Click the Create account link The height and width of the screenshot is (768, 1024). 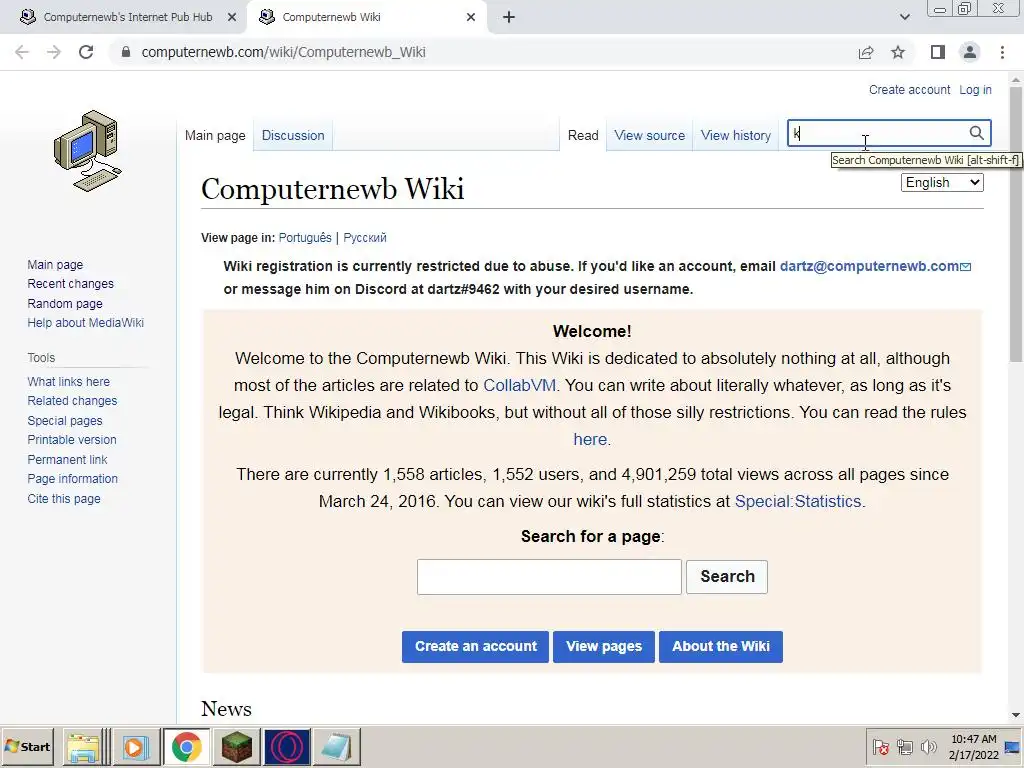pyautogui.click(x=909, y=89)
